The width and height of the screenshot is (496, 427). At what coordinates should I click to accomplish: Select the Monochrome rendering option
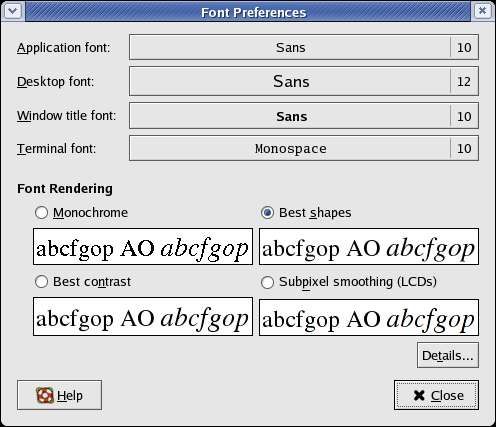point(41,213)
